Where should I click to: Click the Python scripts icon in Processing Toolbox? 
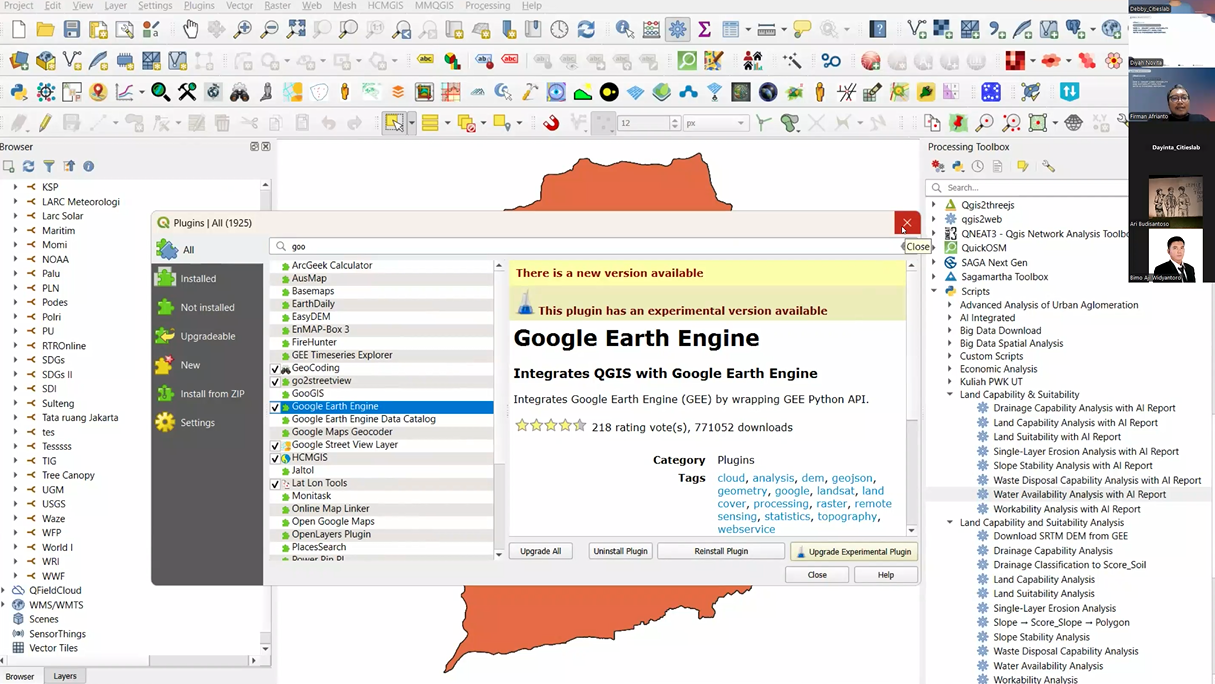(958, 166)
